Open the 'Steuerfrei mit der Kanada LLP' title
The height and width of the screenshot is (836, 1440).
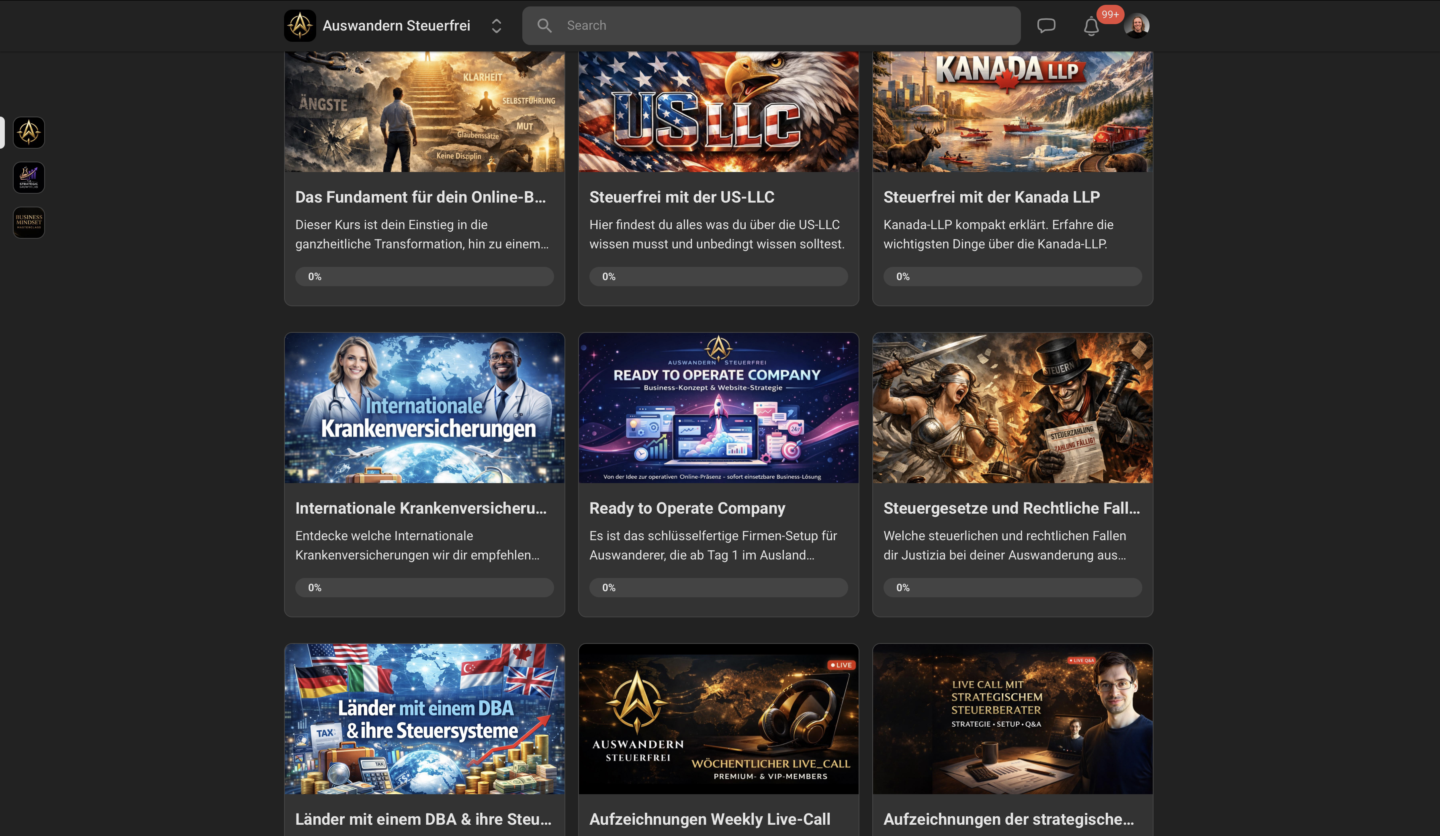(992, 197)
